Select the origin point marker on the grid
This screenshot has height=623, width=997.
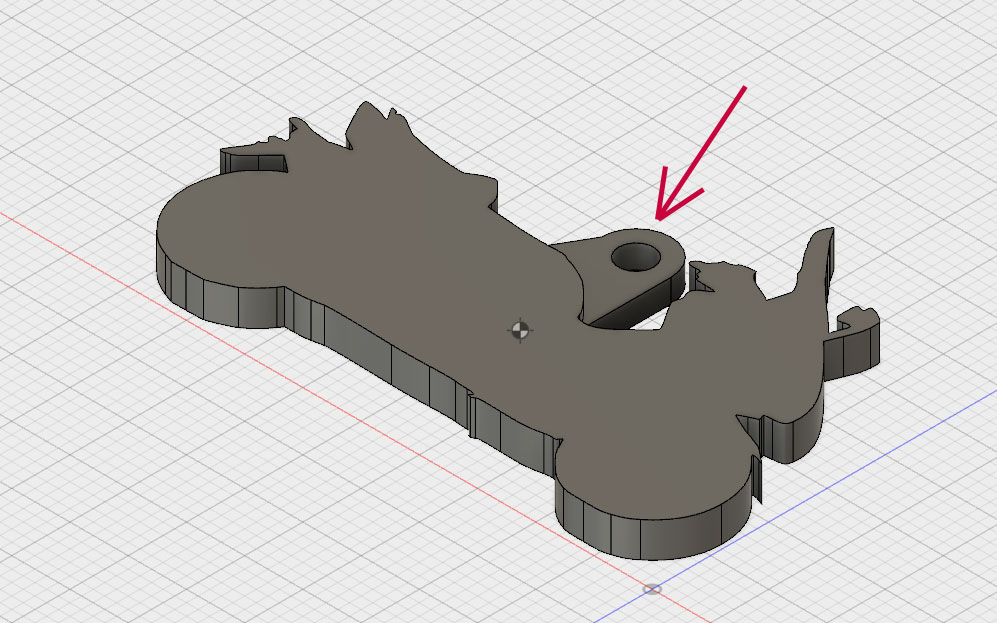coord(652,589)
